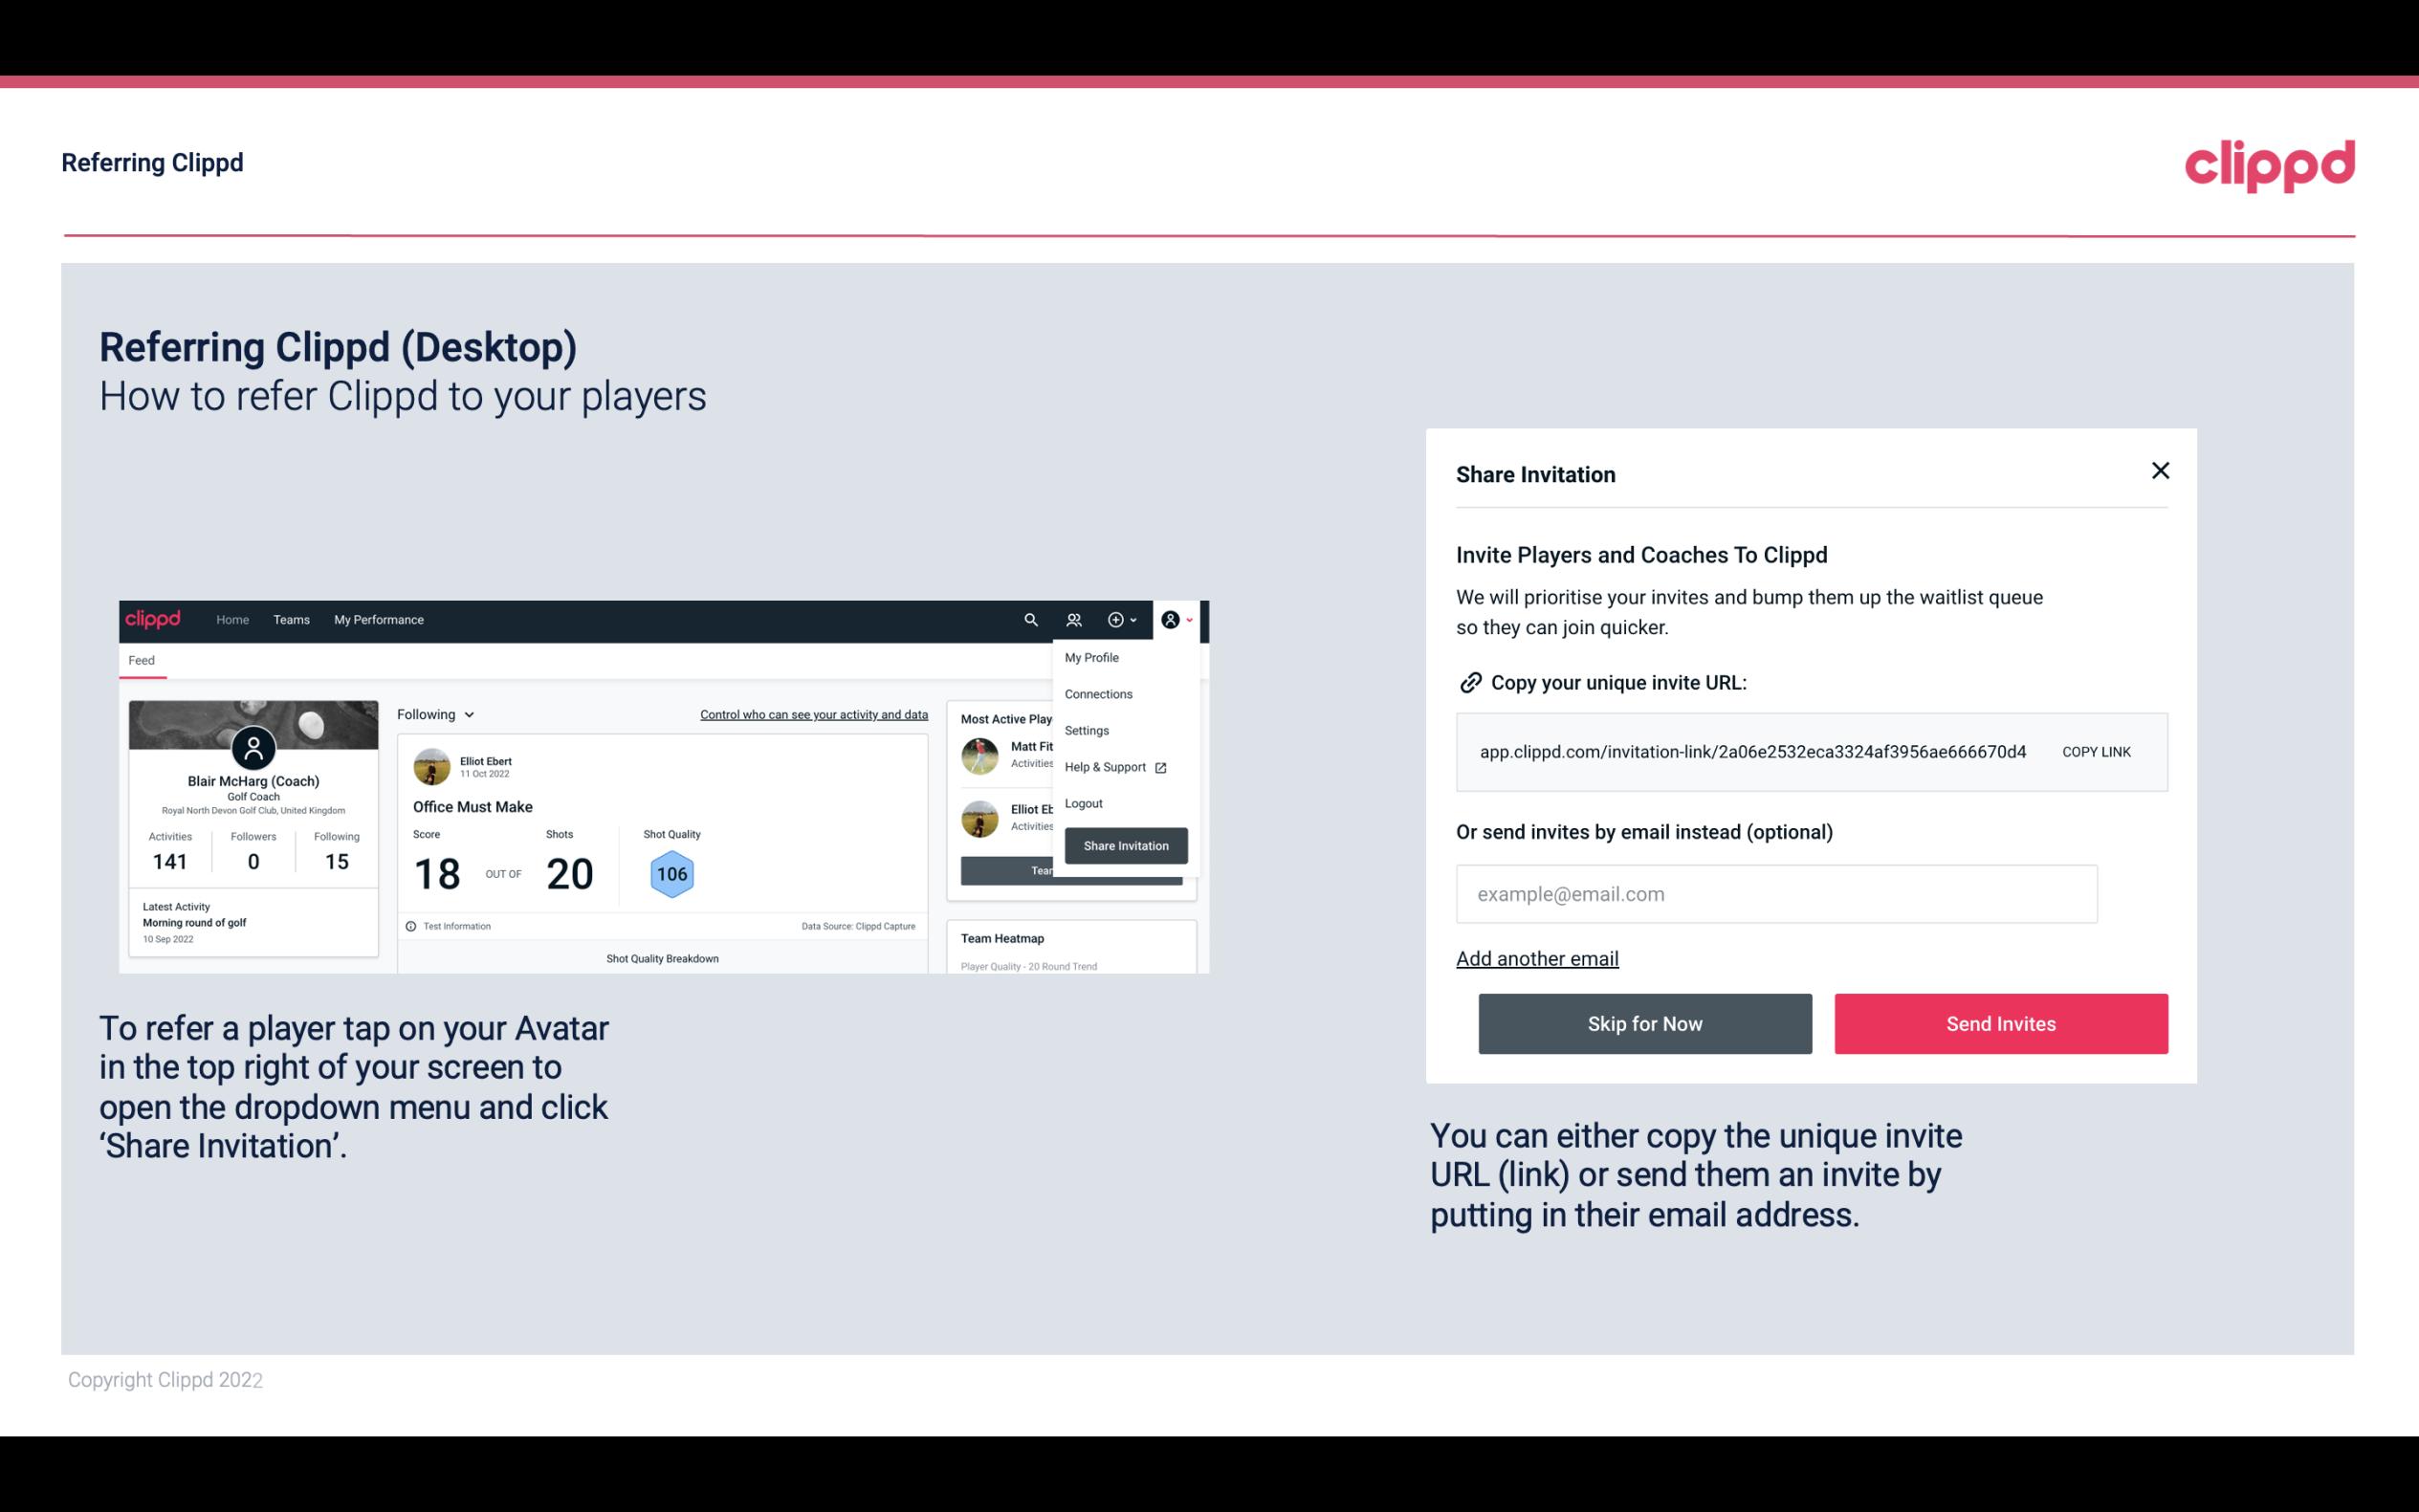Click the settings gear icon in dropdown
The image size is (2419, 1512).
point(1085,730)
